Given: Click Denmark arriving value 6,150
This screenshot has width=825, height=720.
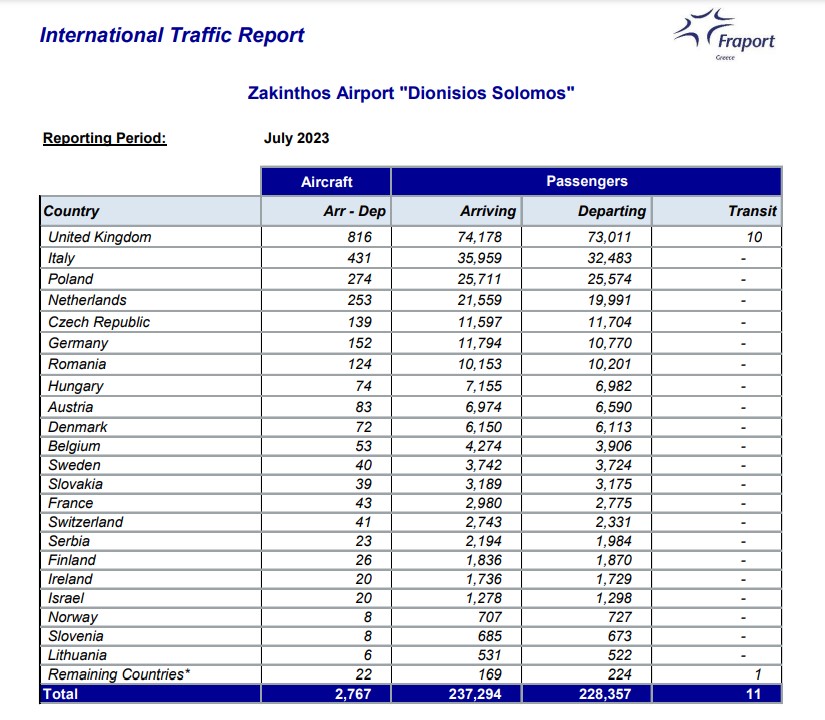Looking at the screenshot, I should coord(484,427).
